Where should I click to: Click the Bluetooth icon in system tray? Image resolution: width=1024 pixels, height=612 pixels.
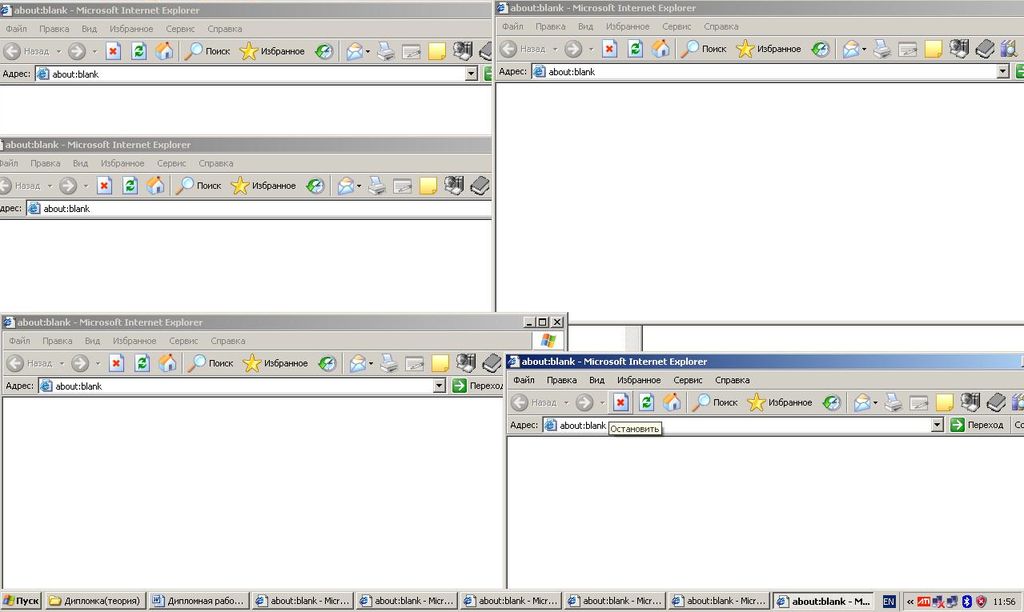coord(967,601)
